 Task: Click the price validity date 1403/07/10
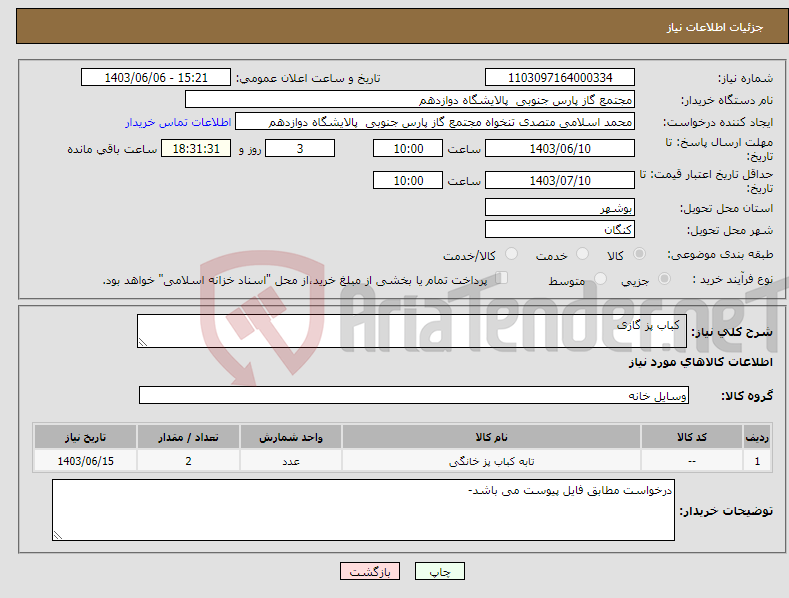[560, 180]
